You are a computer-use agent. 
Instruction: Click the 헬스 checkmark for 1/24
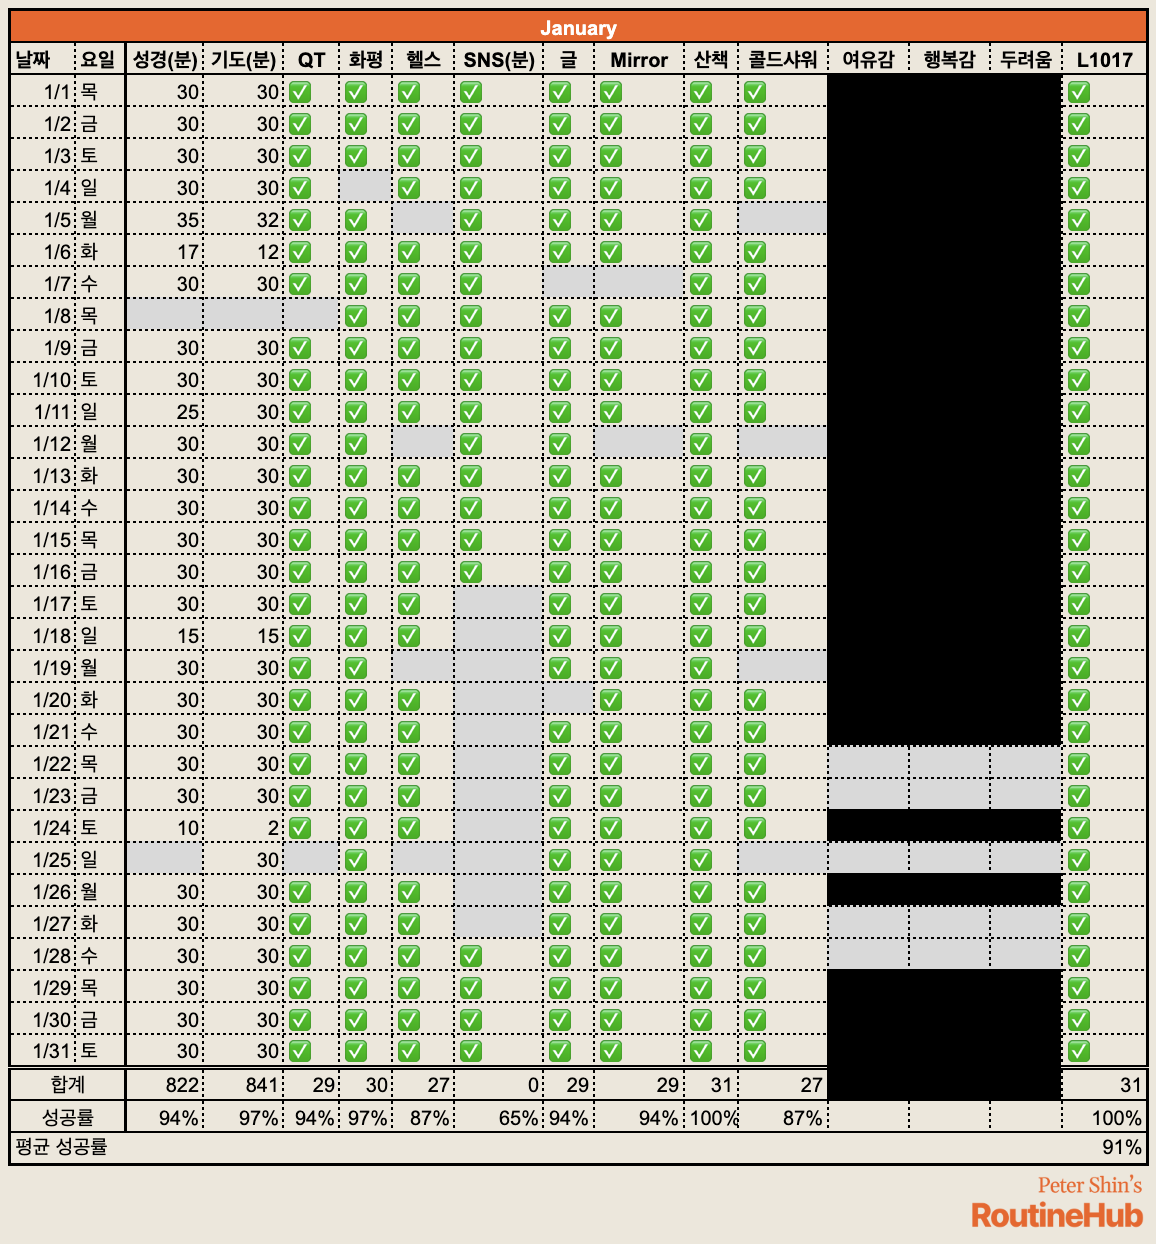pos(407,827)
